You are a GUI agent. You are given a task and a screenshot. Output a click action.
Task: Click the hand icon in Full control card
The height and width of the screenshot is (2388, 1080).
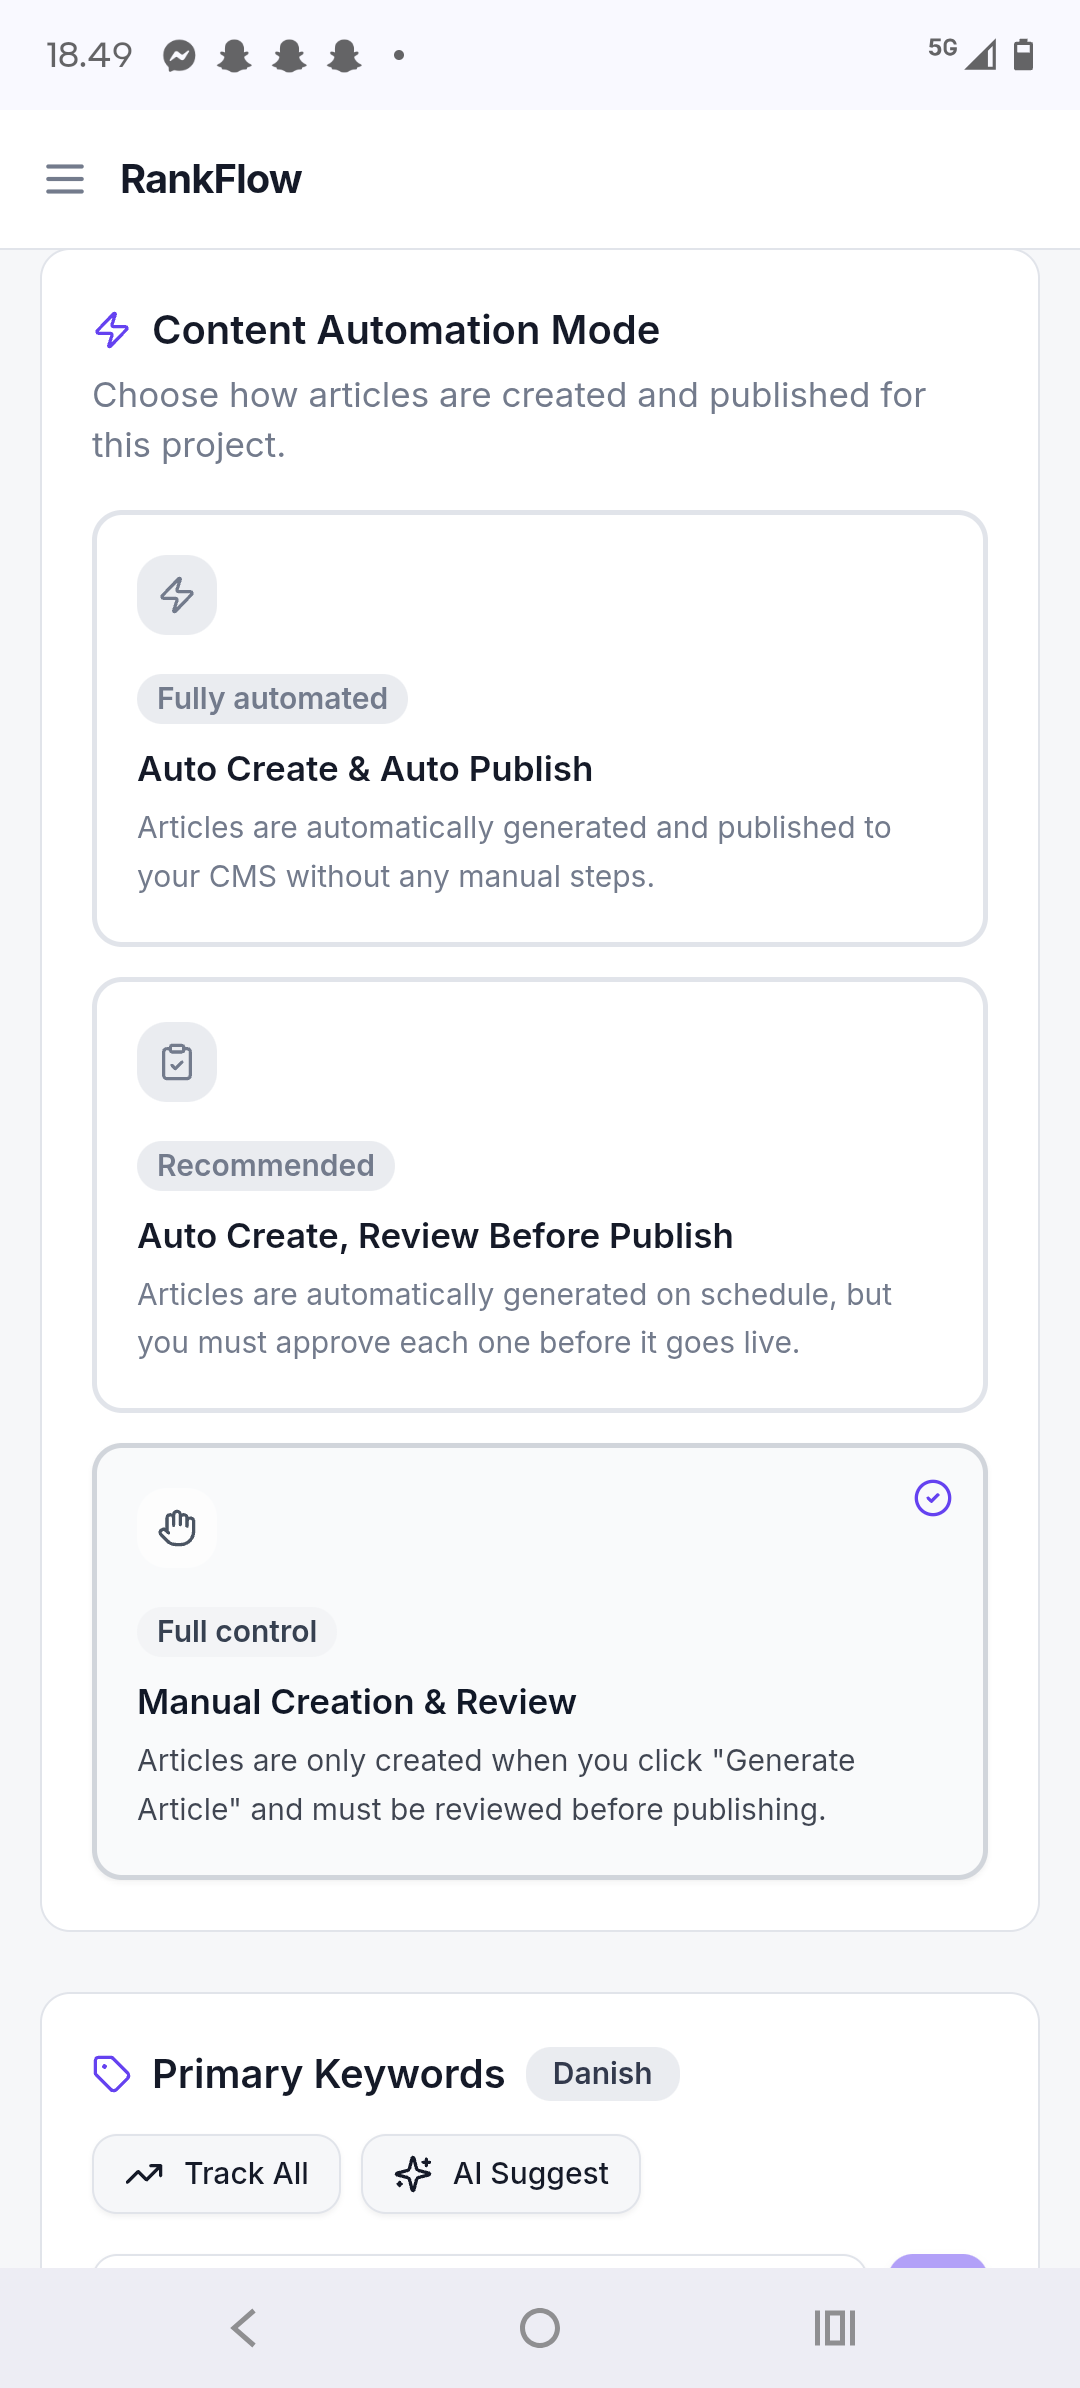click(x=177, y=1528)
